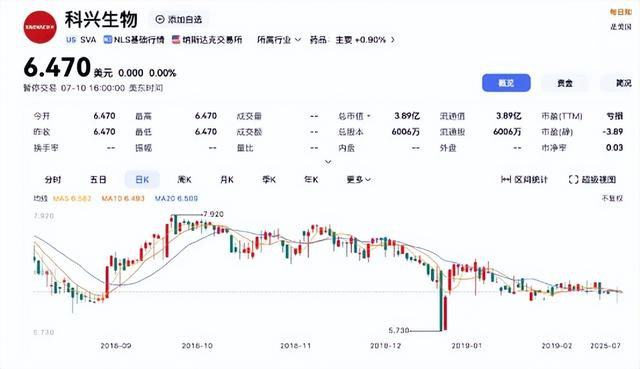Image resolution: width=640 pixels, height=369 pixels.
Task: Click the US market flag icon
Action: (71, 40)
